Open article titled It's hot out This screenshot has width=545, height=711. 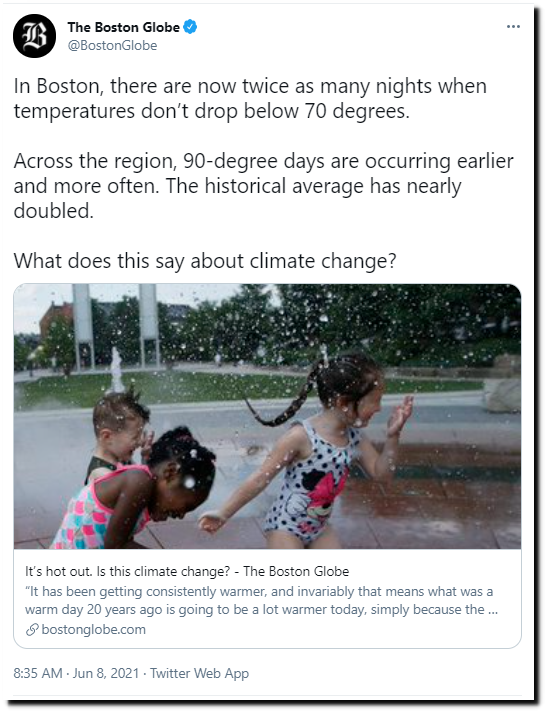[187, 571]
